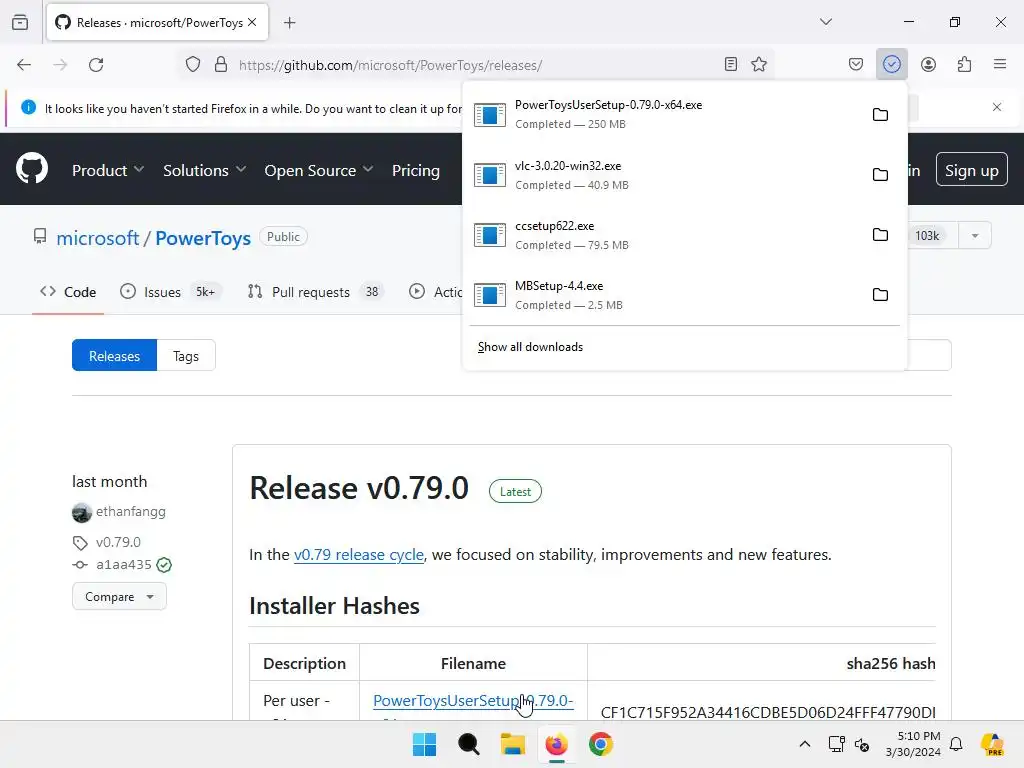Image resolution: width=1024 pixels, height=768 pixels.
Task: Open MBSetup-4.4.exe from downloads list
Action: (x=663, y=295)
